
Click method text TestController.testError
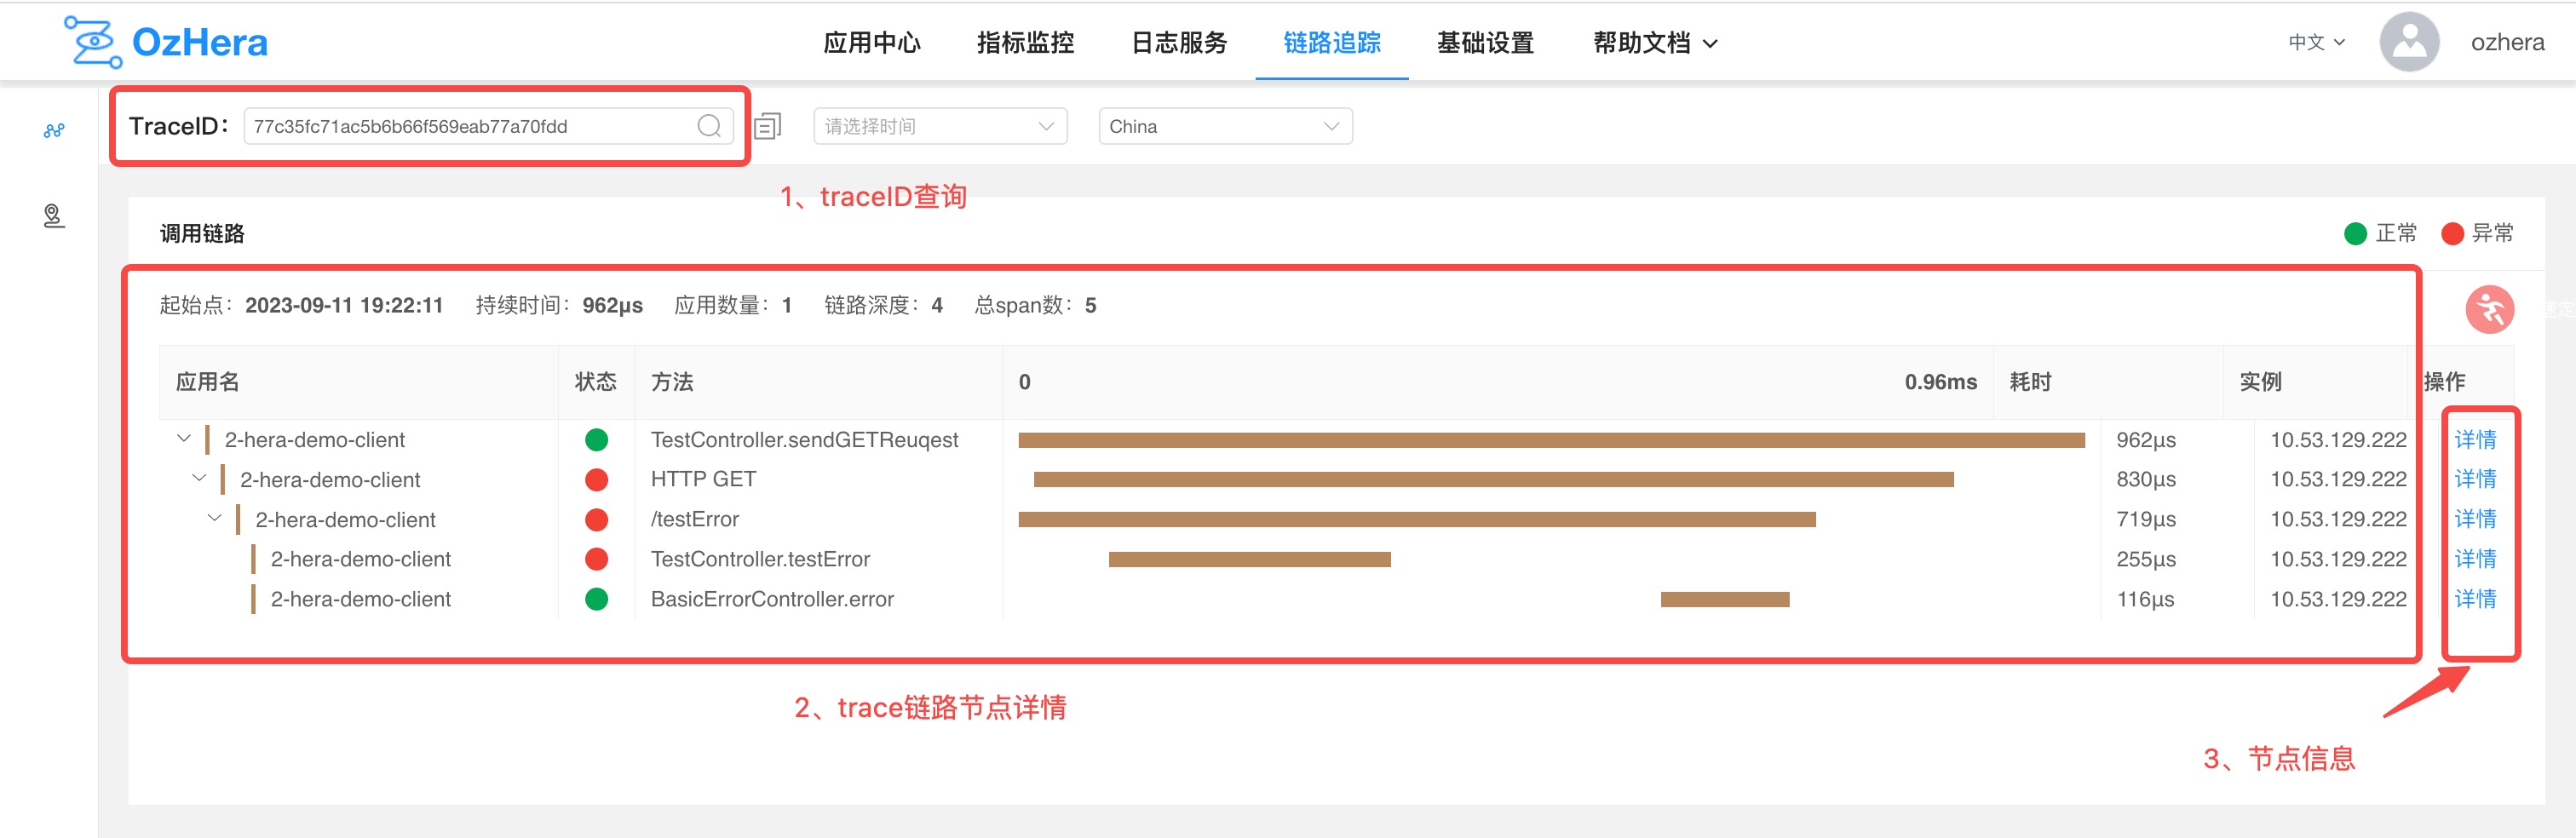click(x=760, y=559)
